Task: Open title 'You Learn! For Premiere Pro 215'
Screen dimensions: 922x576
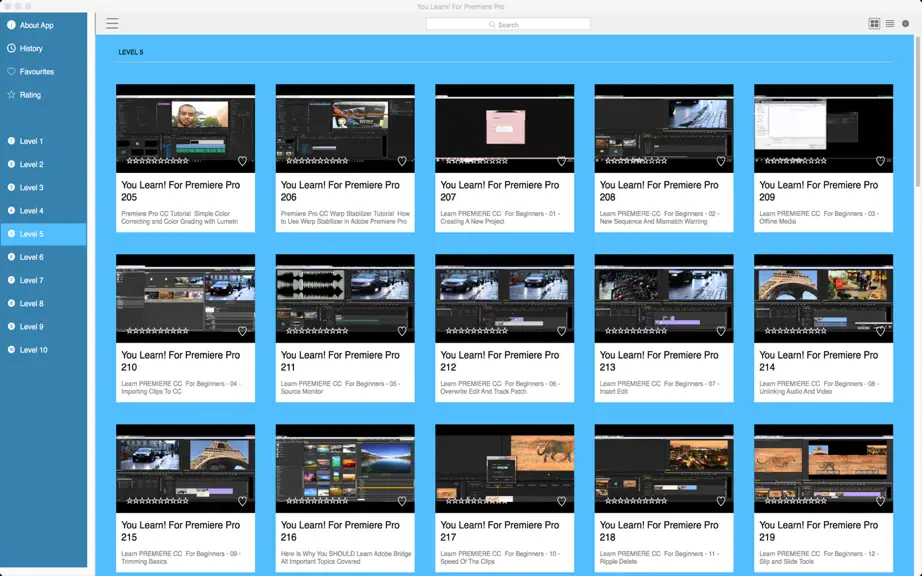Action: point(181,531)
